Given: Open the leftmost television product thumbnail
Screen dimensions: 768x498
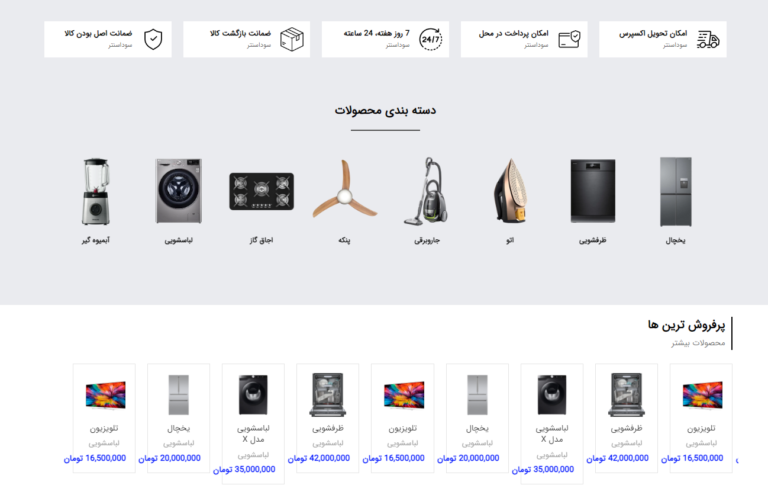Looking at the screenshot, I should click(104, 395).
